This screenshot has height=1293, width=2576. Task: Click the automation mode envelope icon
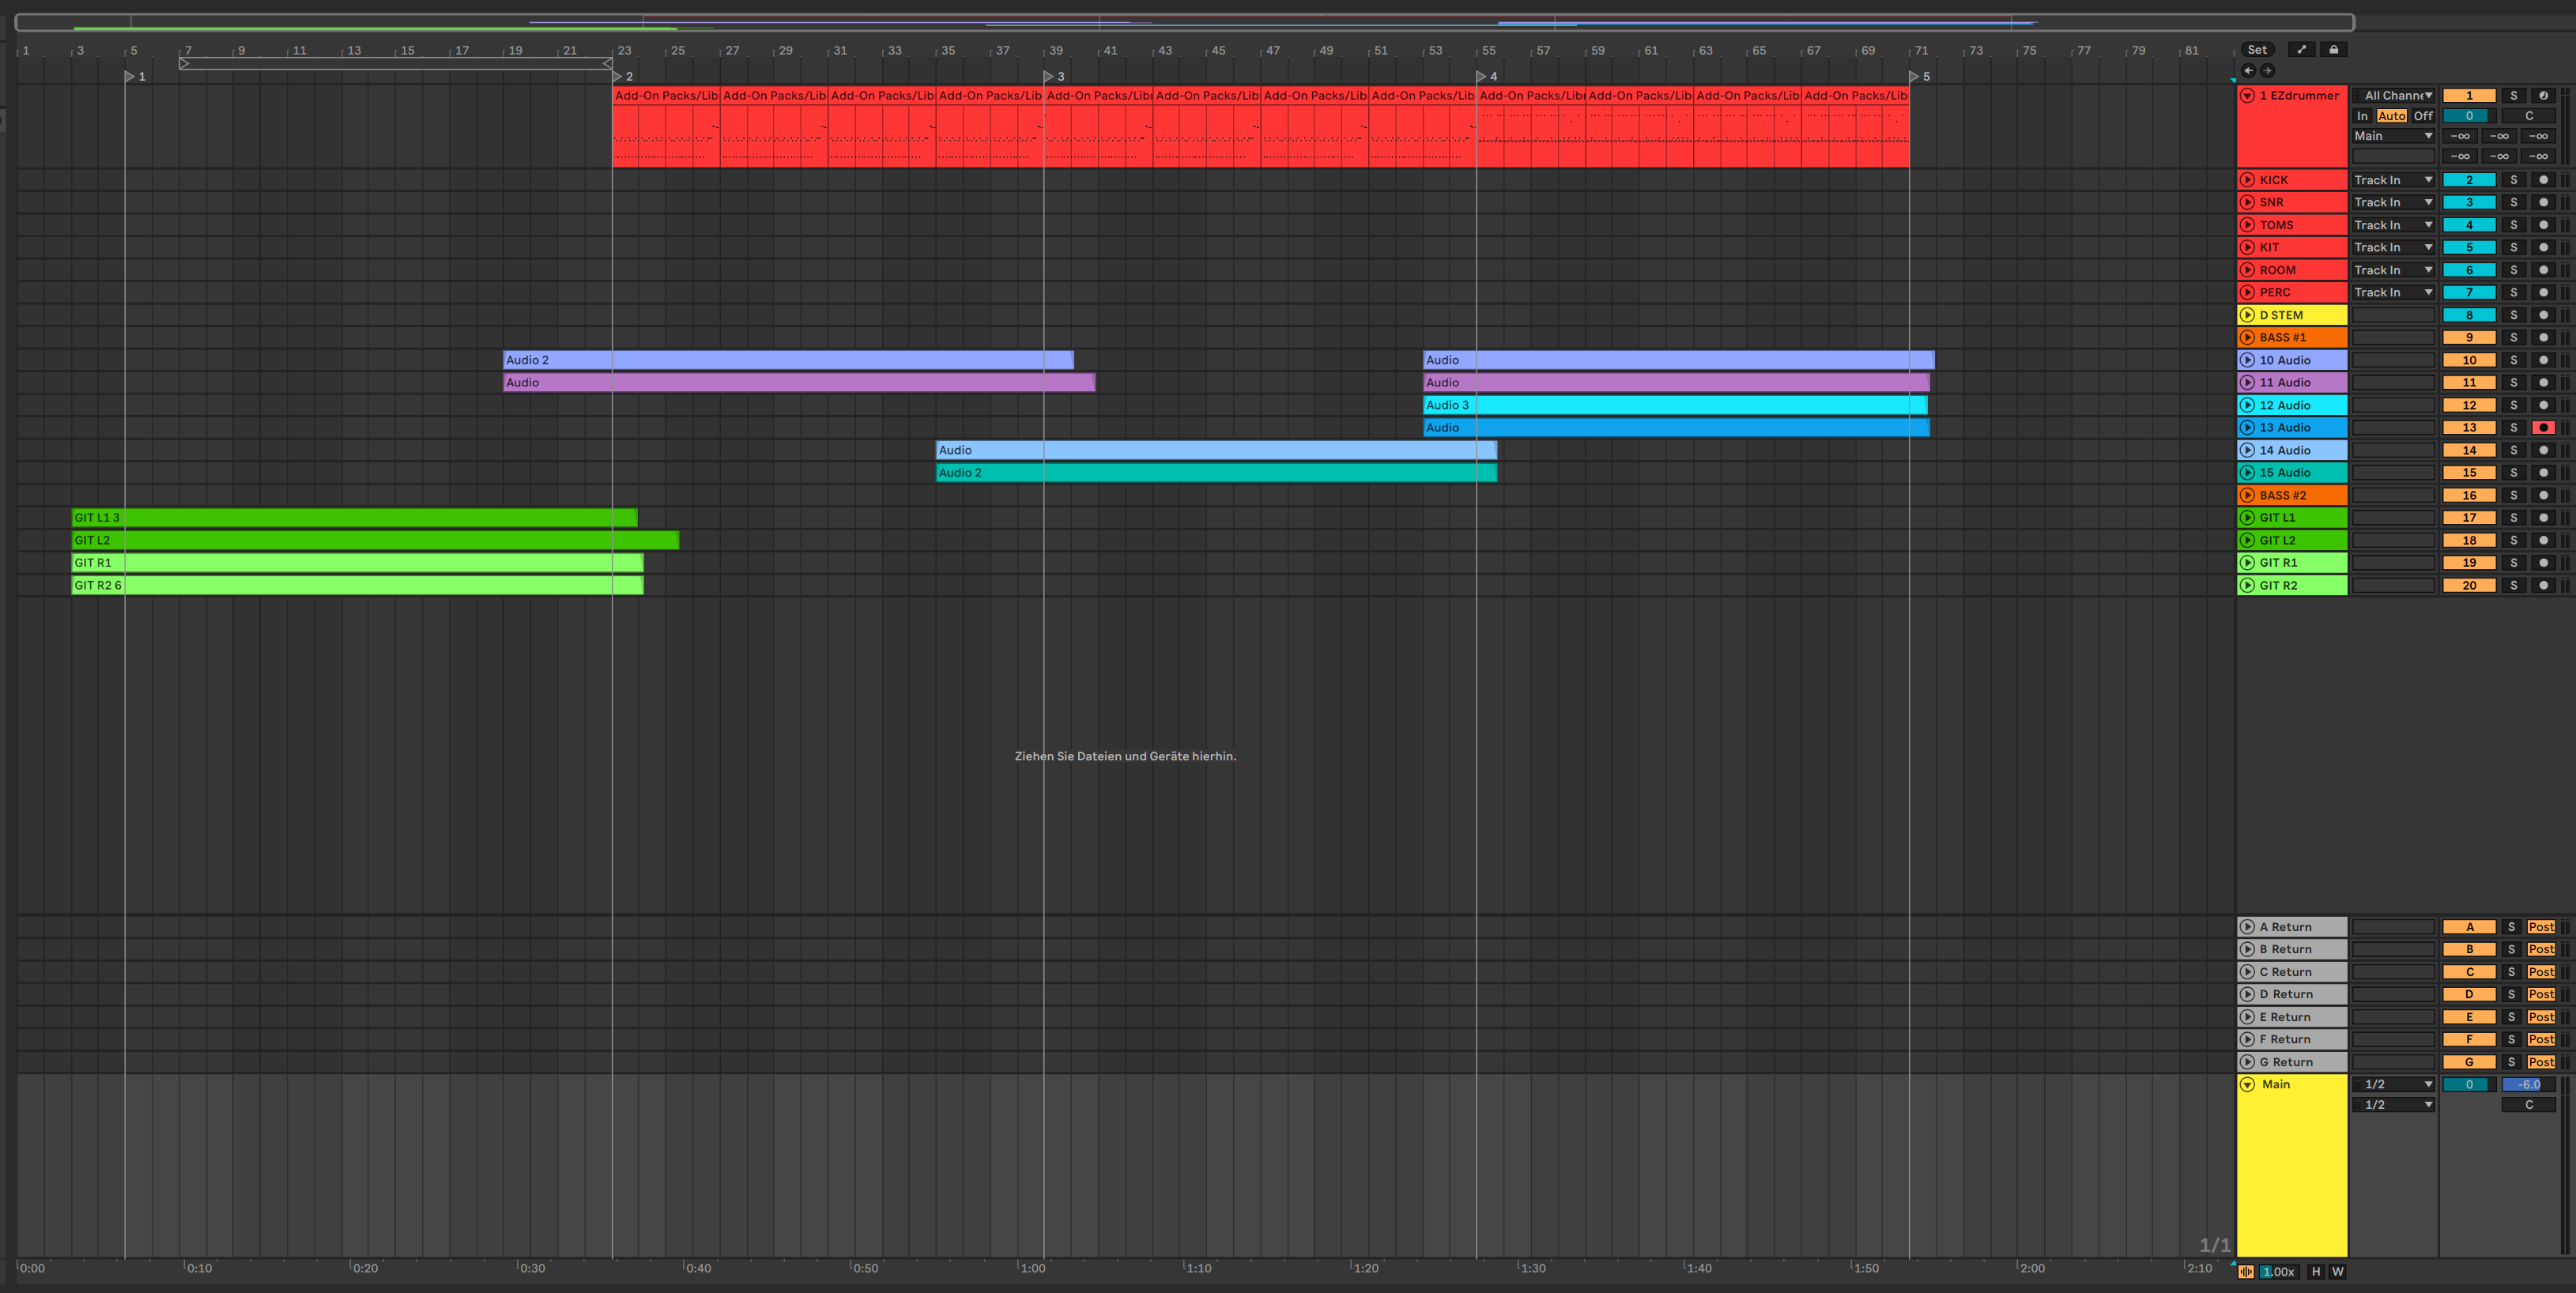[2301, 49]
